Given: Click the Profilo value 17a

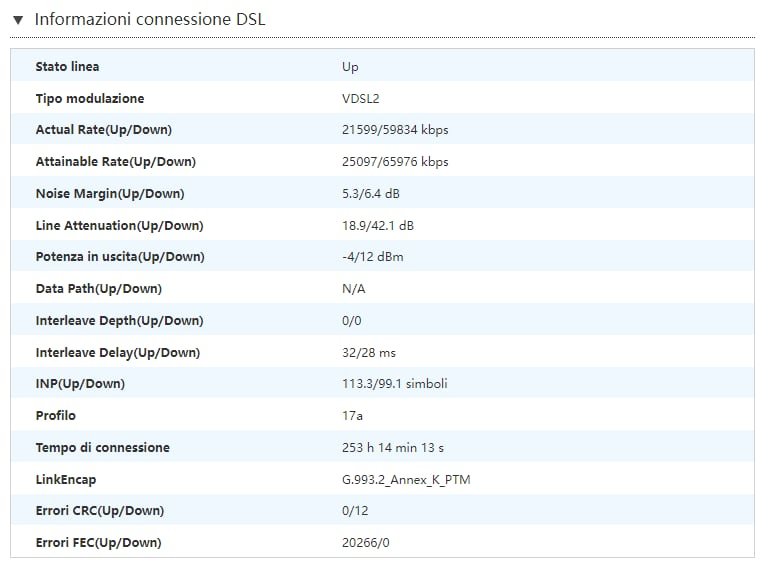Looking at the screenshot, I should coord(352,416).
